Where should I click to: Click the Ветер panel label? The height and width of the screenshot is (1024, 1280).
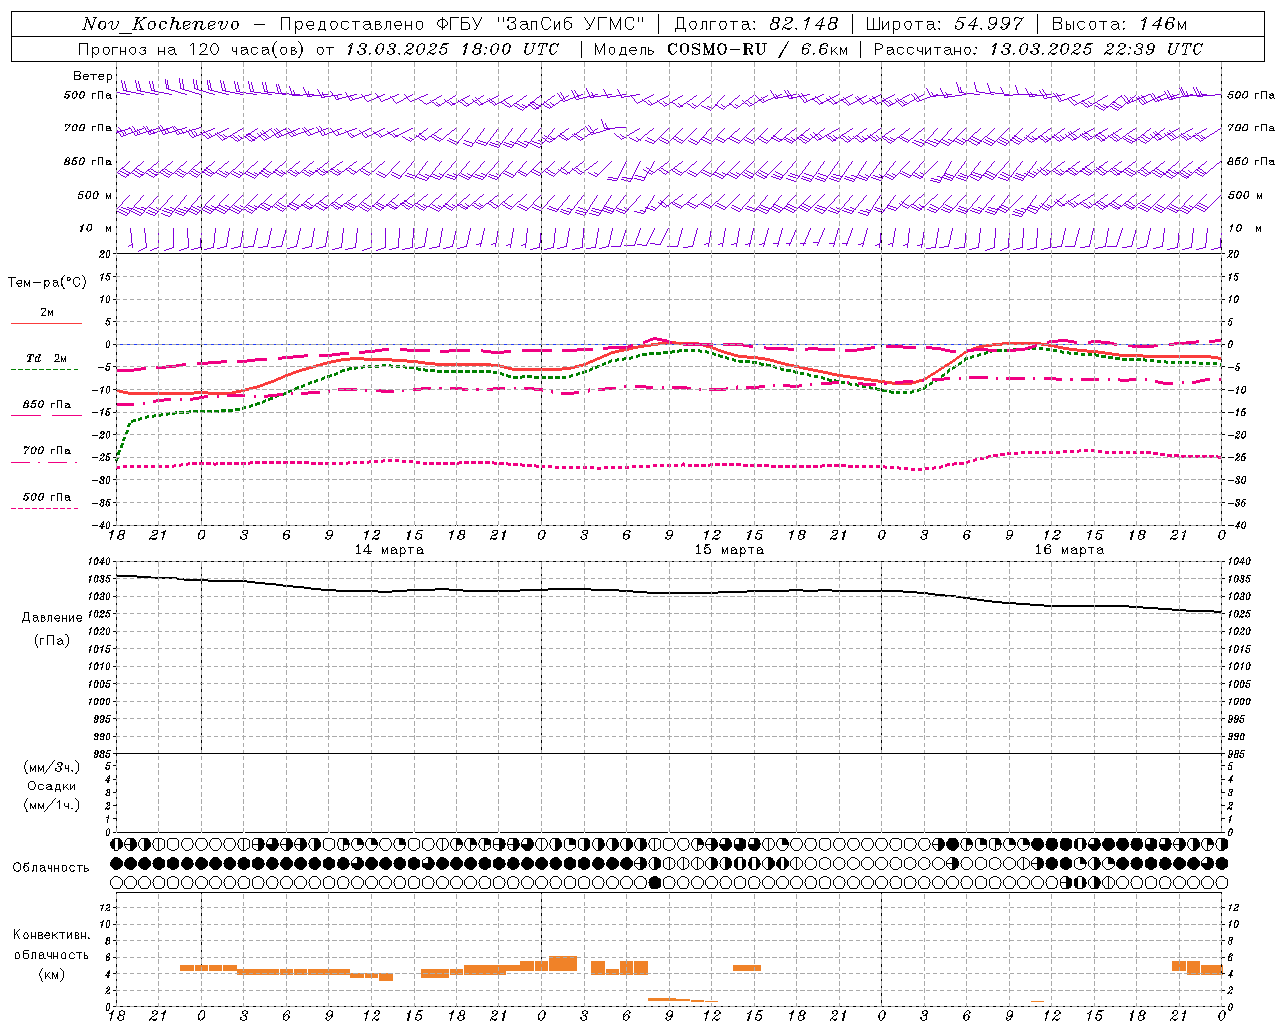click(x=92, y=76)
